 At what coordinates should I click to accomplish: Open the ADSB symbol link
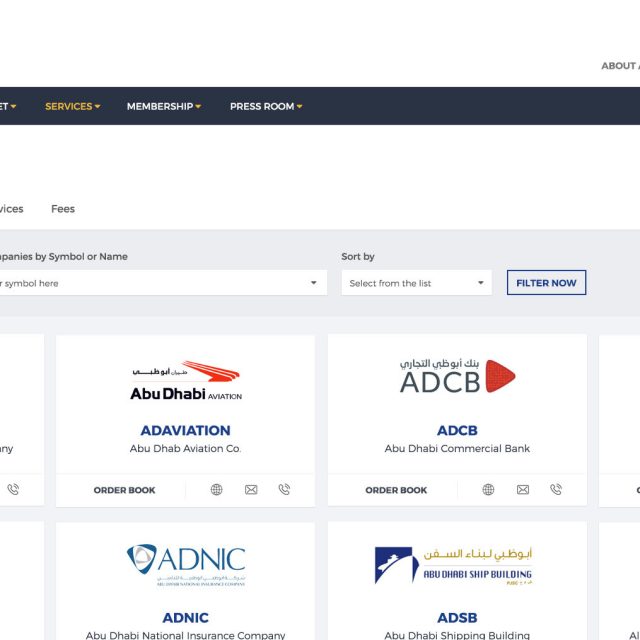(457, 618)
